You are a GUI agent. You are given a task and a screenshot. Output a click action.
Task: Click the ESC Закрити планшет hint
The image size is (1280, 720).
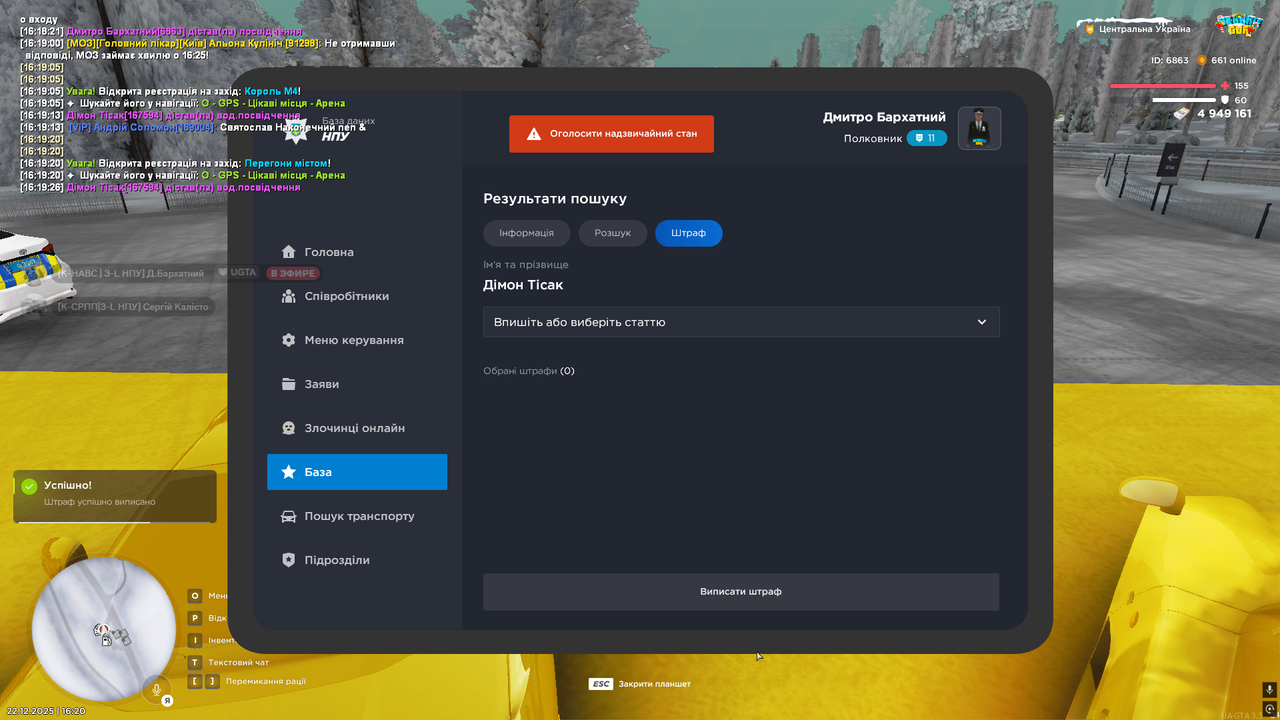pos(640,684)
